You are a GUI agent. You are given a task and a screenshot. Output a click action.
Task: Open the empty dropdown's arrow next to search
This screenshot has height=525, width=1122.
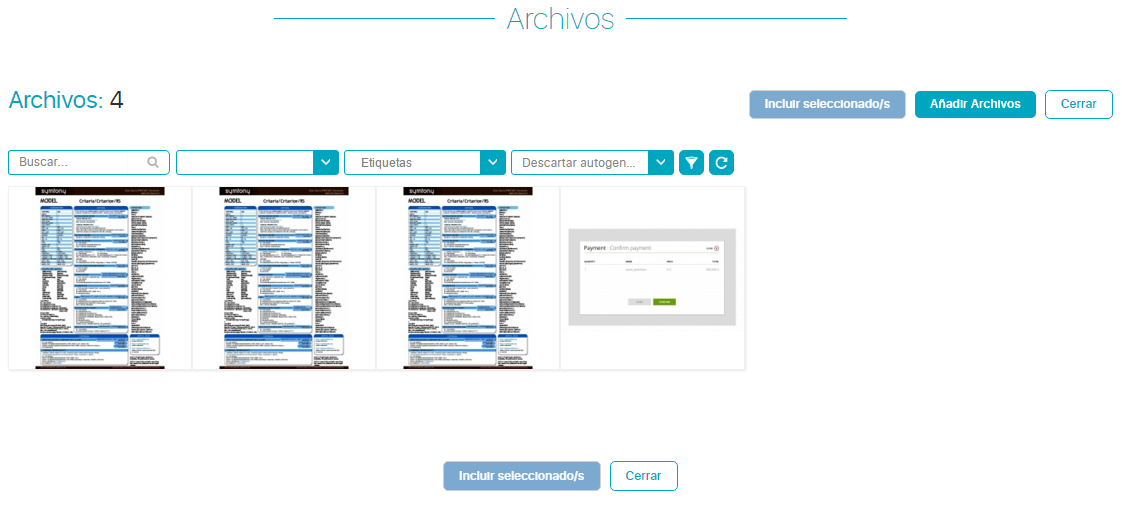point(326,162)
